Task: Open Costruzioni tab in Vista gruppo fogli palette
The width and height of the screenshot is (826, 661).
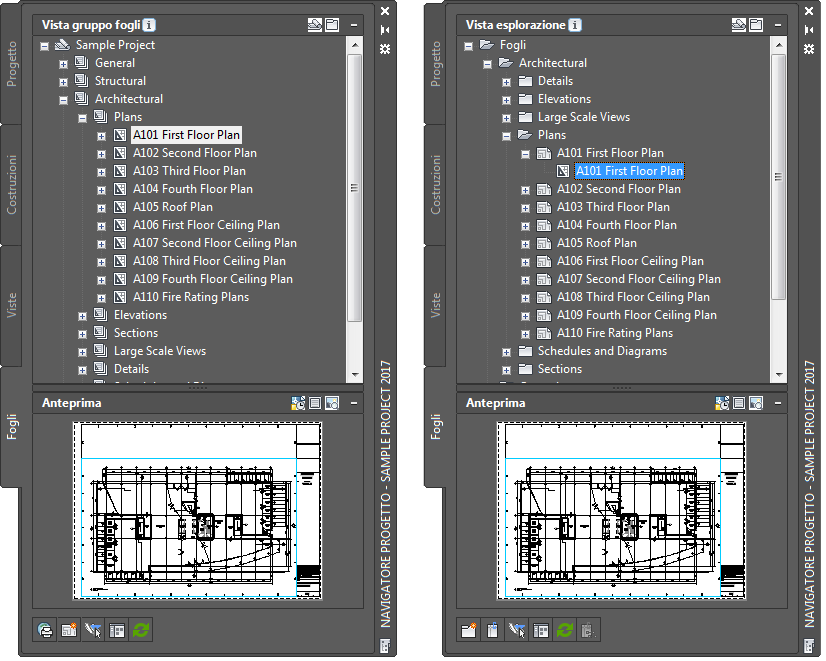Action: coord(12,185)
